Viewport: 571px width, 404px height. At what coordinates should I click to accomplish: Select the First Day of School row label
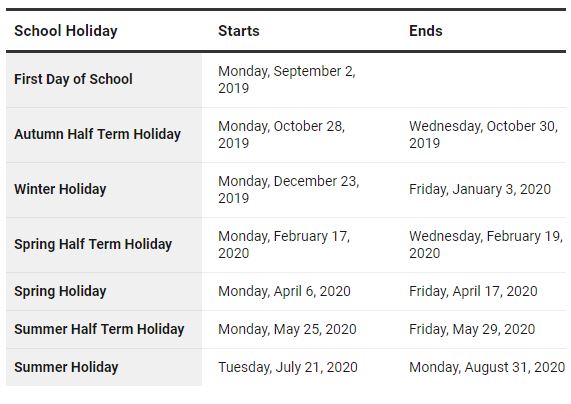73,79
